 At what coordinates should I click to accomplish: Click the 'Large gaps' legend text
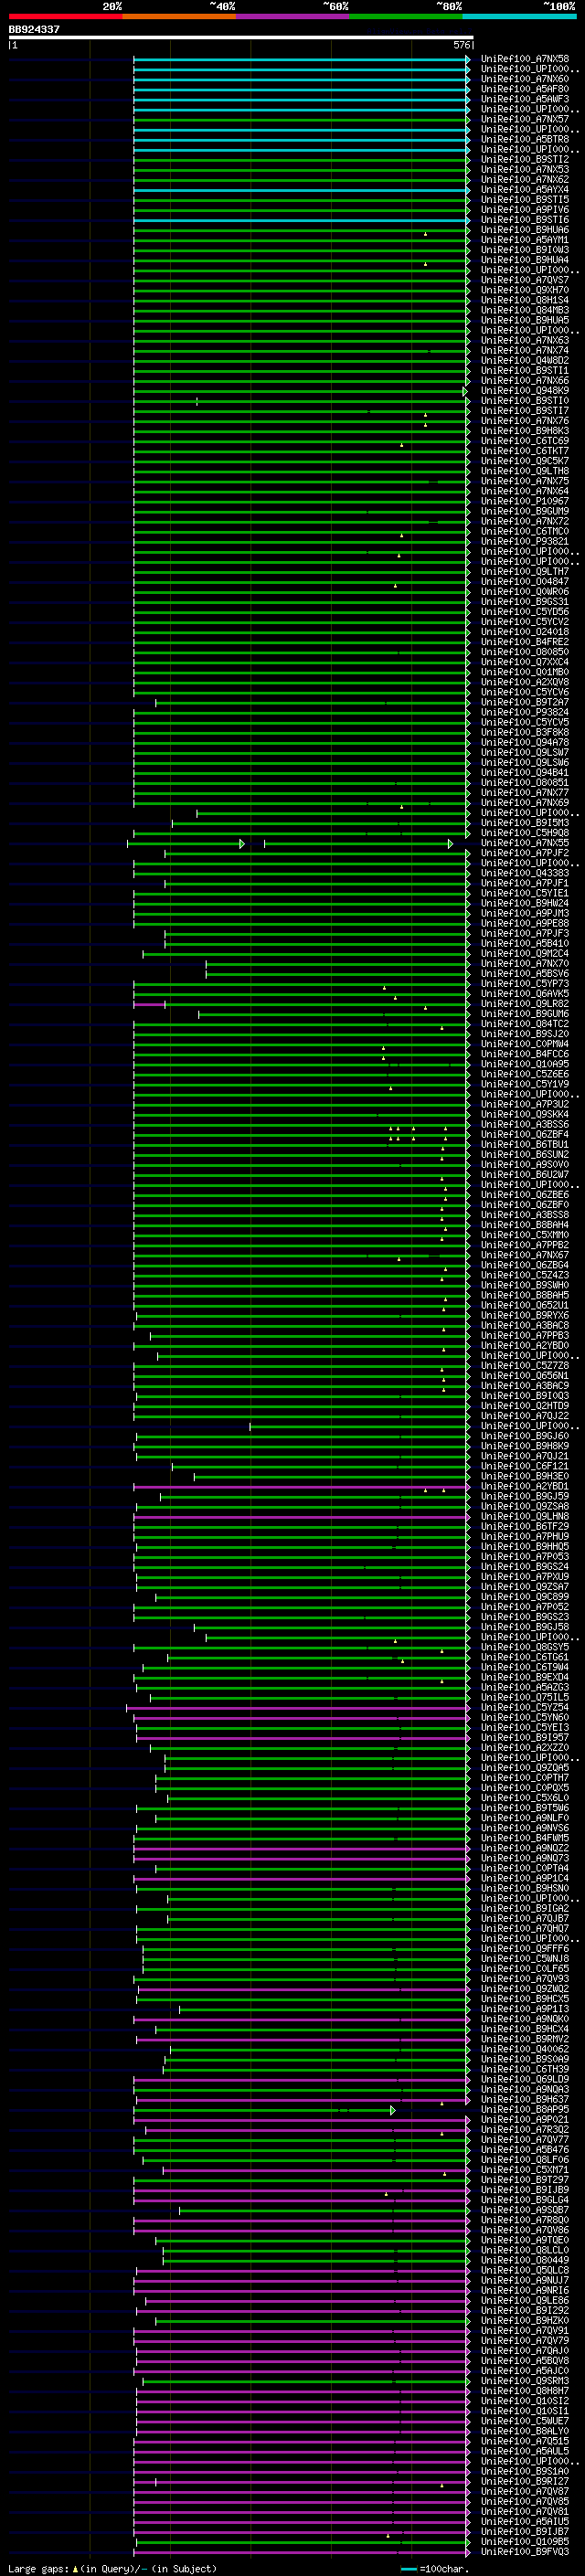[39, 2568]
